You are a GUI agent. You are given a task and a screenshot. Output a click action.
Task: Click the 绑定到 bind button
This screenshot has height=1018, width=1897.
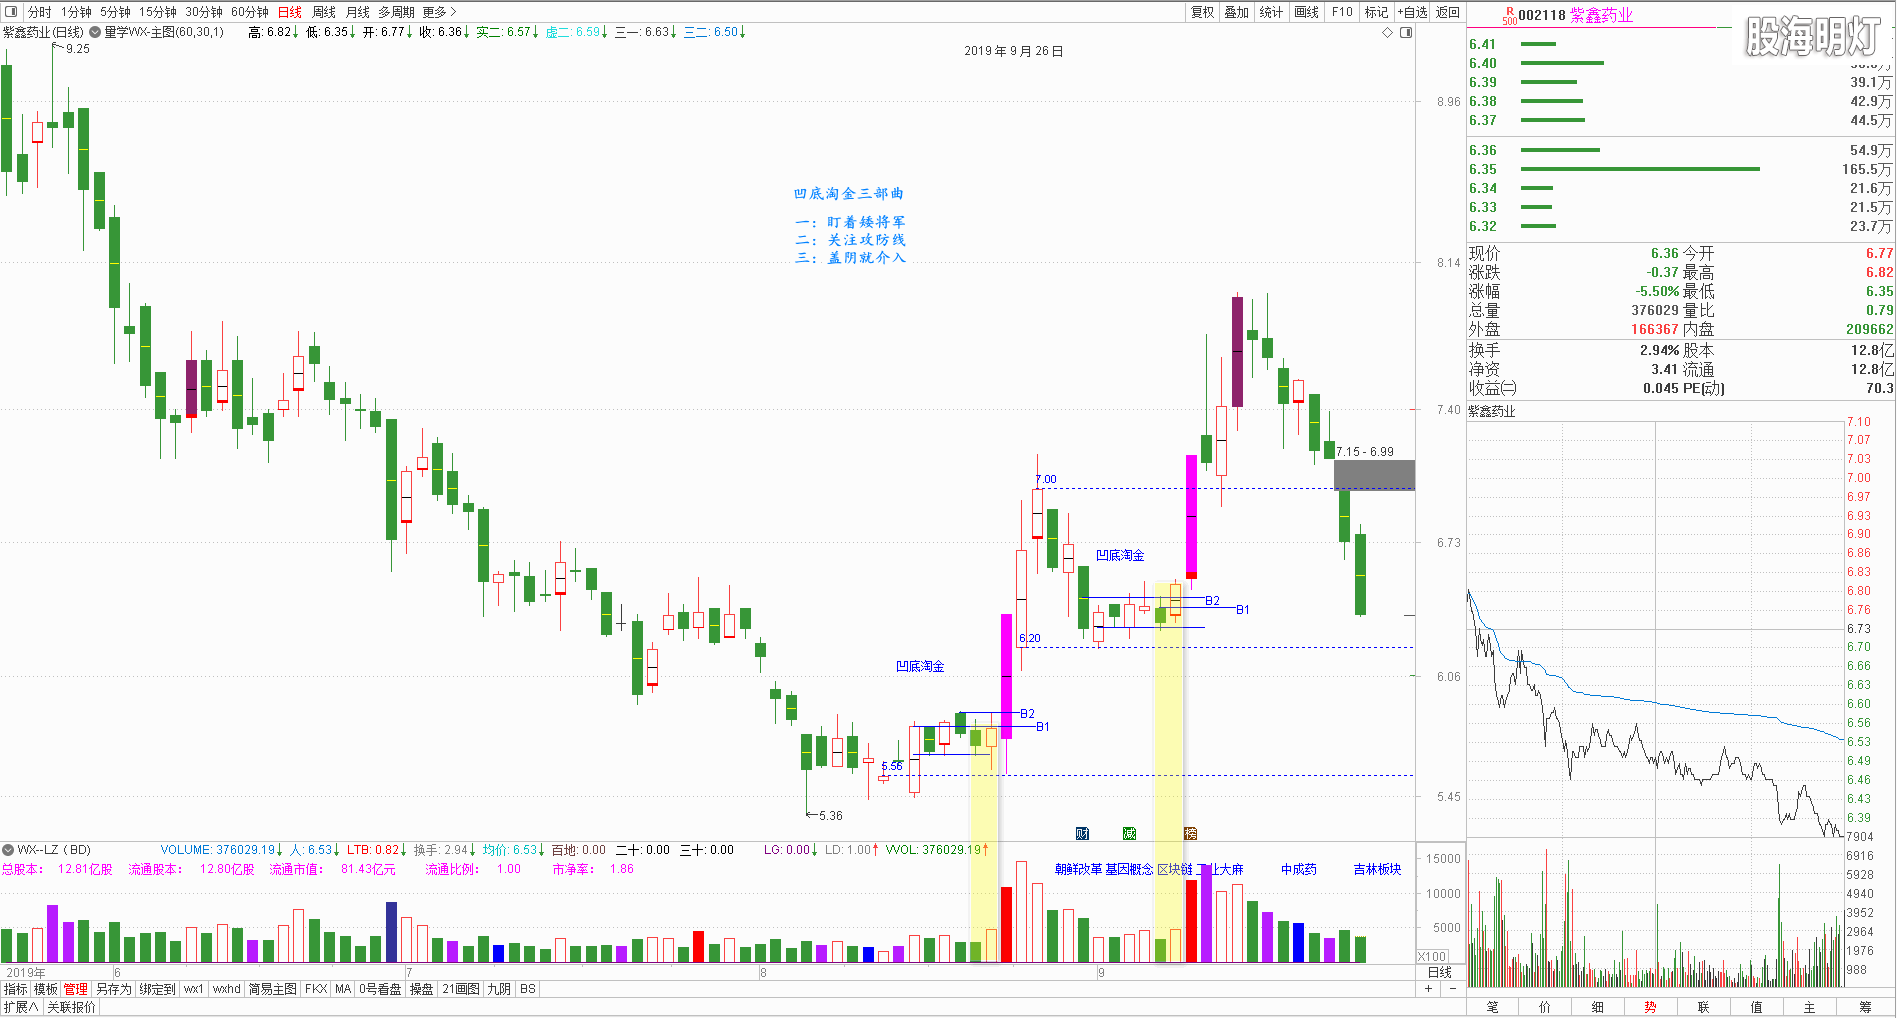click(157, 989)
